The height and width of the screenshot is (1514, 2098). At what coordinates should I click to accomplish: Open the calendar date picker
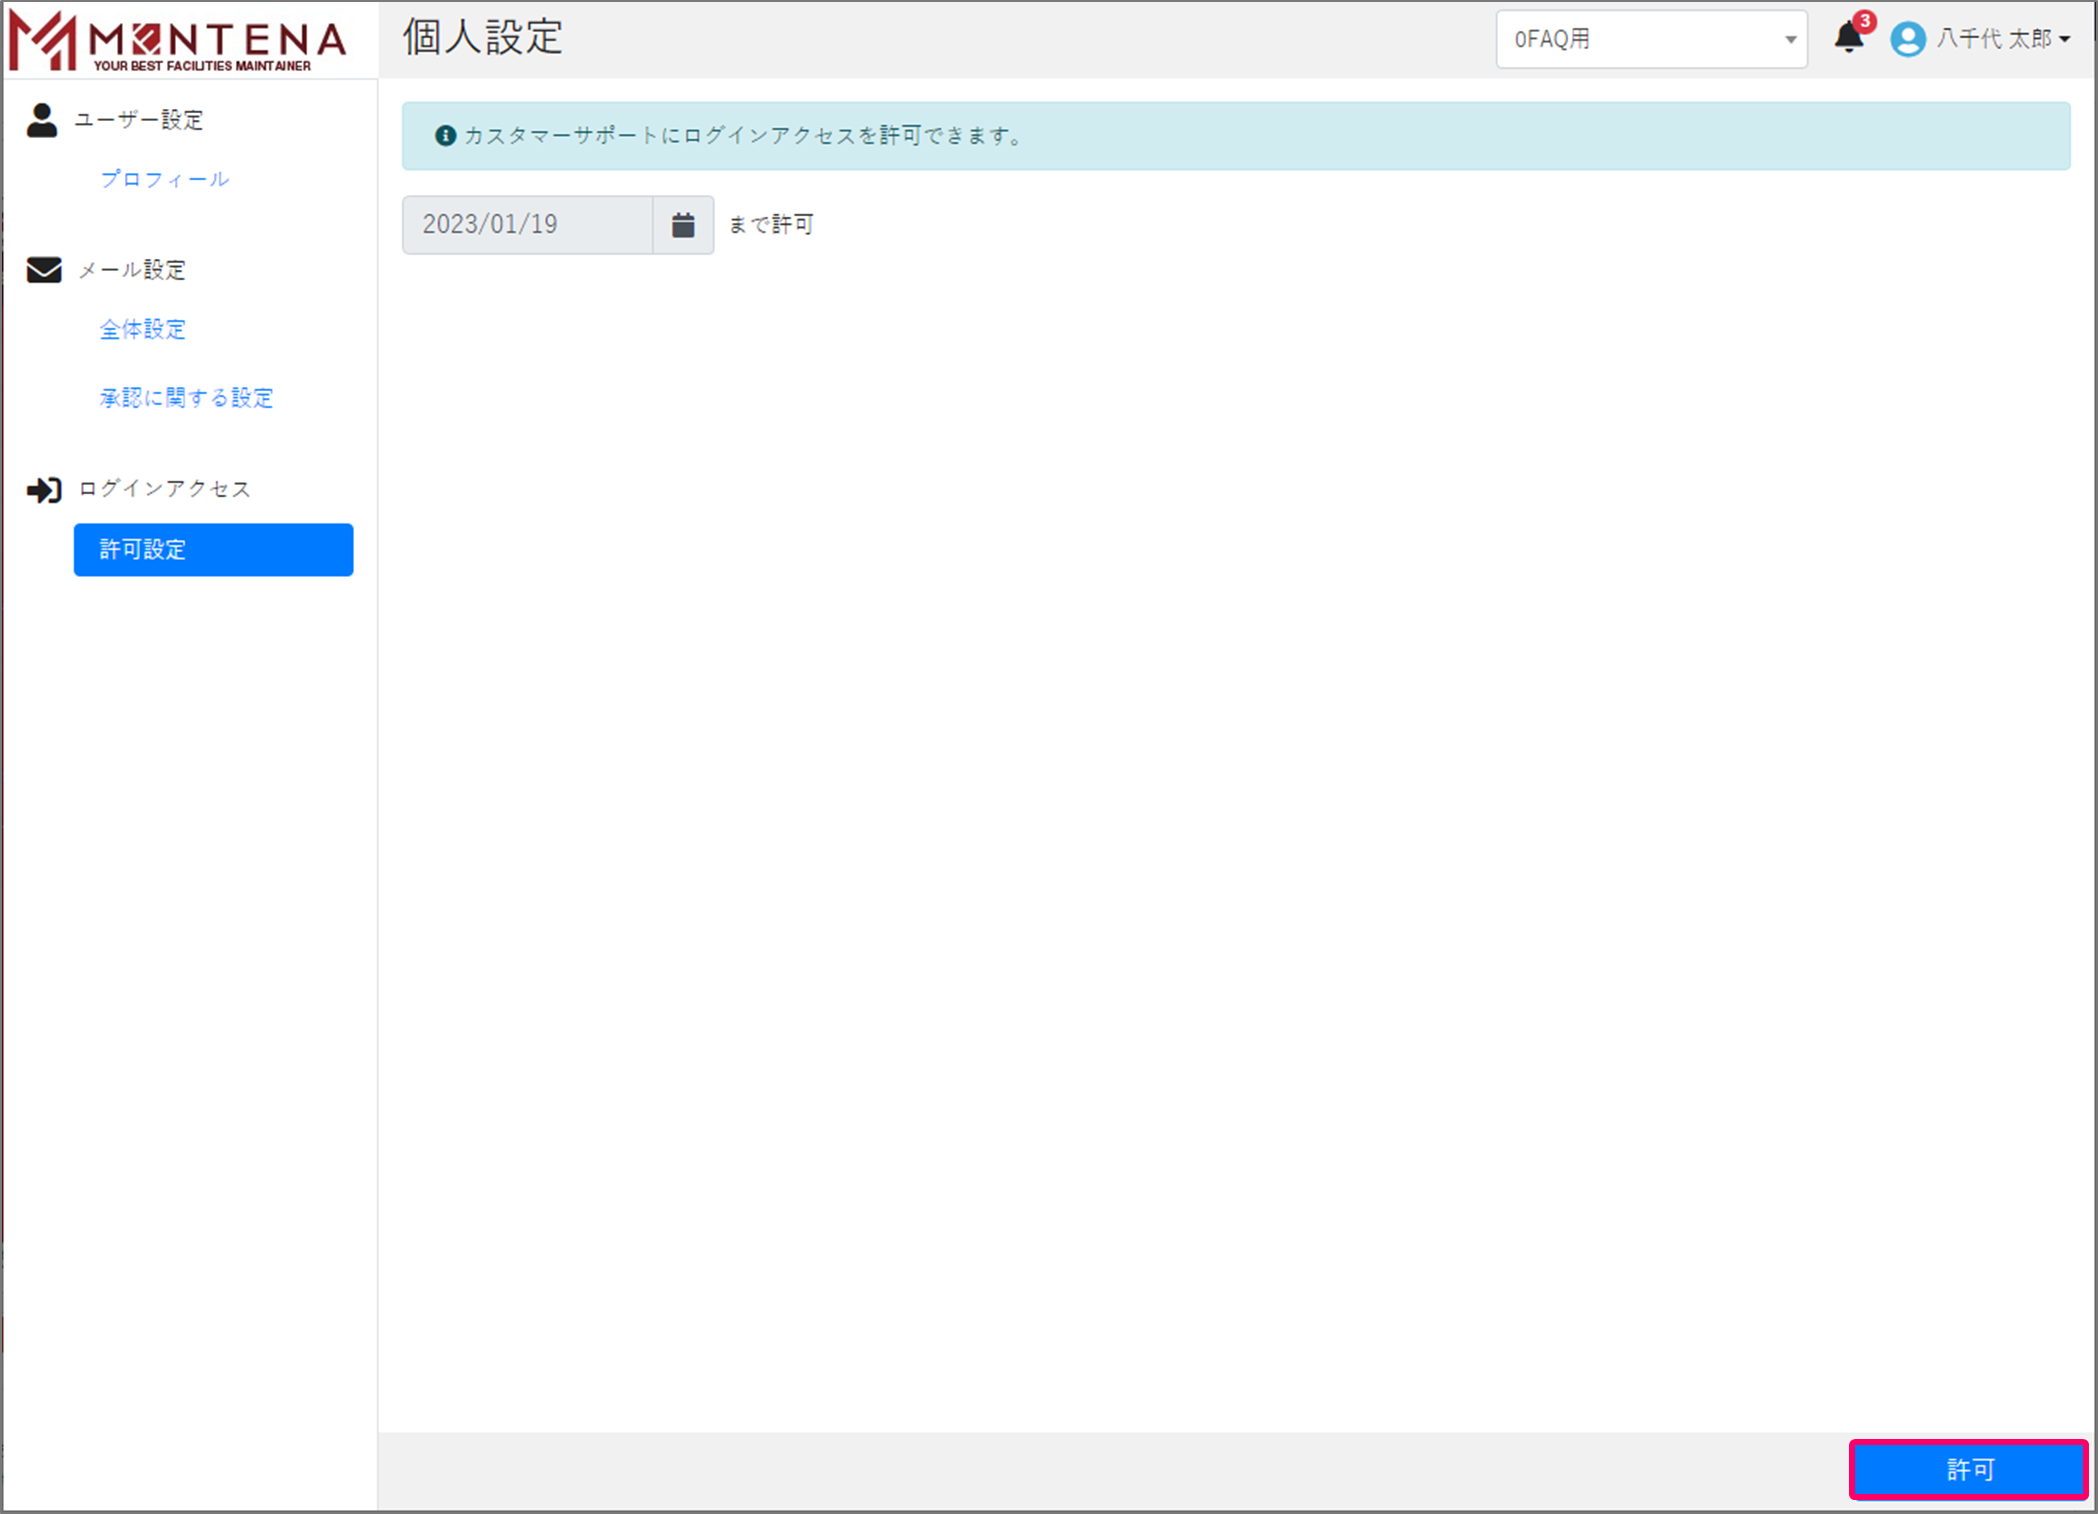(x=683, y=225)
